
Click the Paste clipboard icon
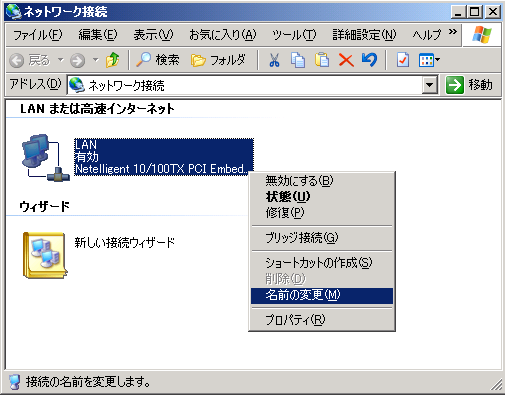[x=322, y=60]
